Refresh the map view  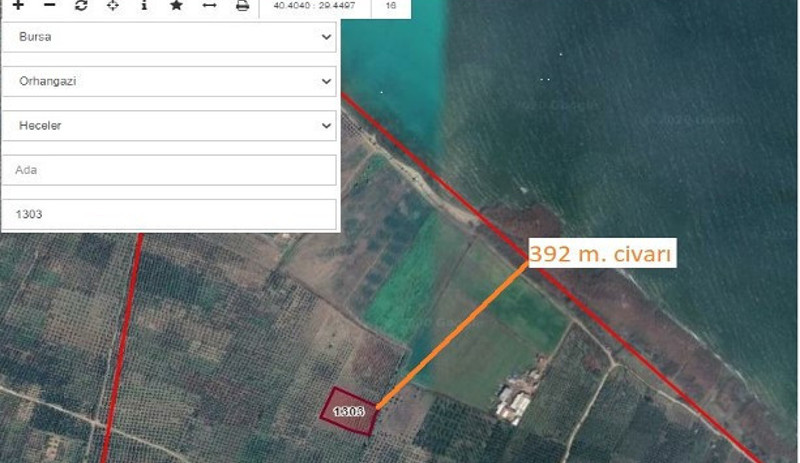click(81, 5)
